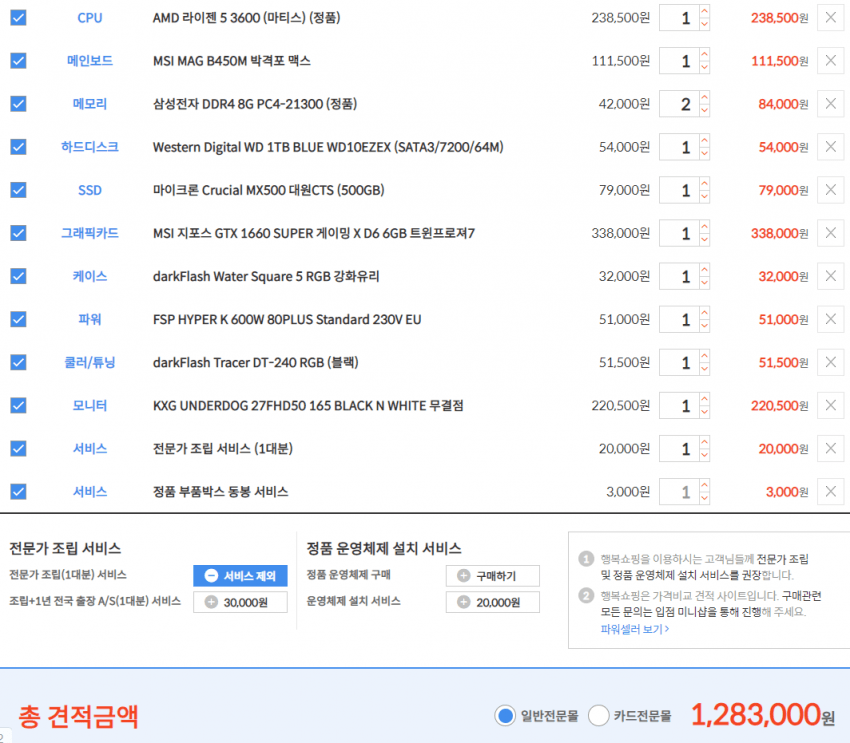Open the CPU category link
Screen dimensions: 850x743
click(x=89, y=18)
